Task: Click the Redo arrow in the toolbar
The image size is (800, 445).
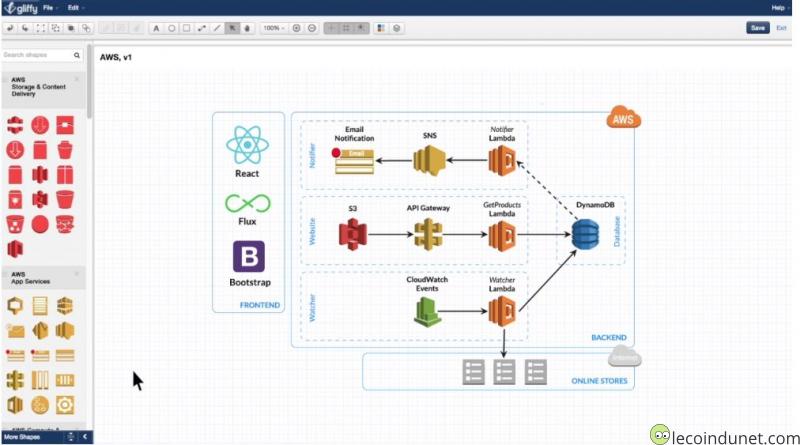Action: point(24,28)
